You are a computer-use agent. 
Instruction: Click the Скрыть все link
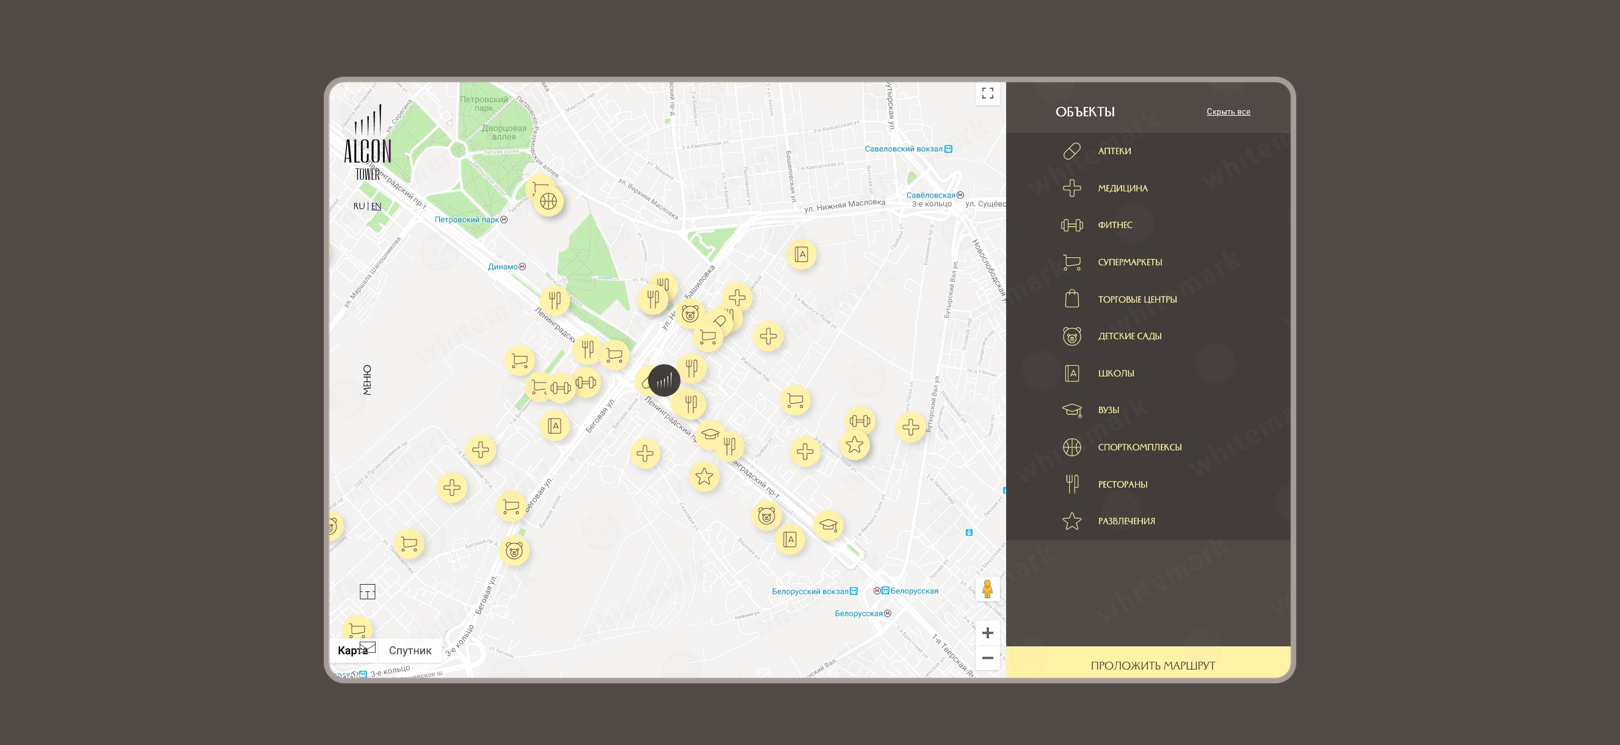(1228, 112)
